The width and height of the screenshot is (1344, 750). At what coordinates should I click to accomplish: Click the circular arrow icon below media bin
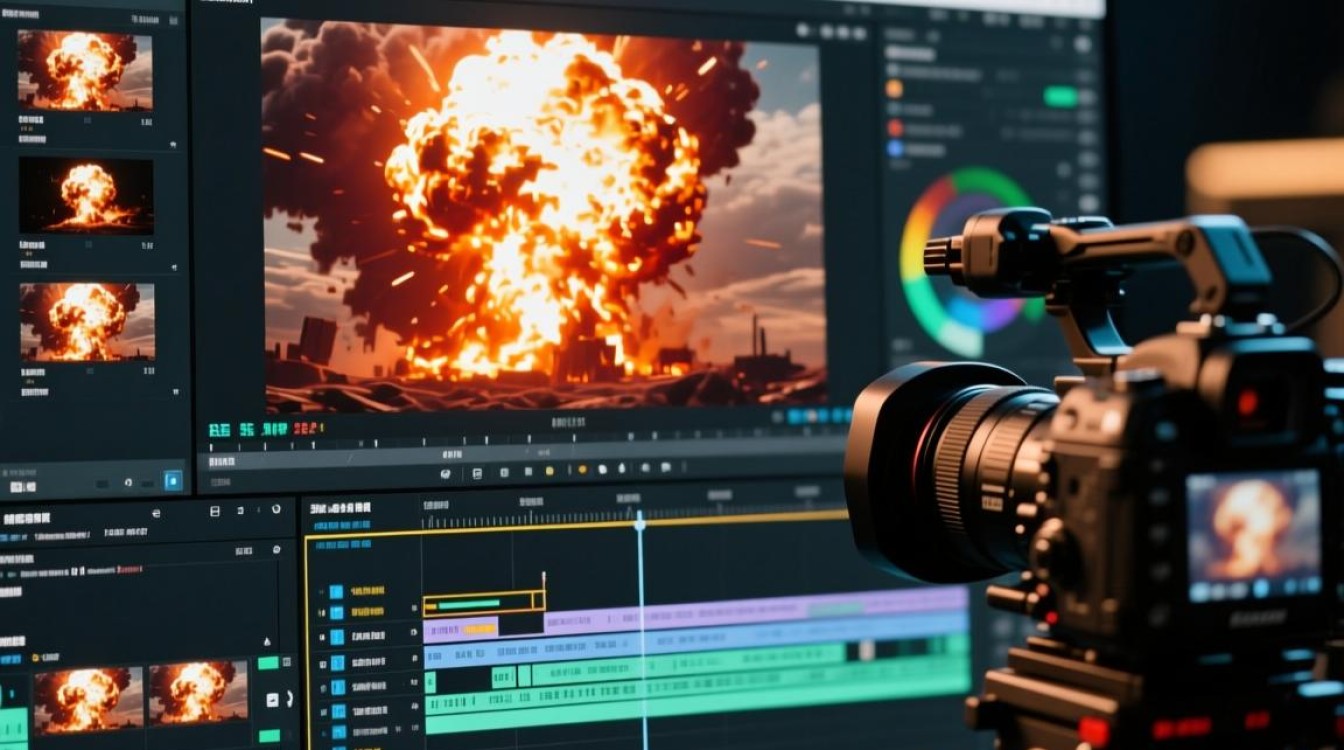coord(127,482)
